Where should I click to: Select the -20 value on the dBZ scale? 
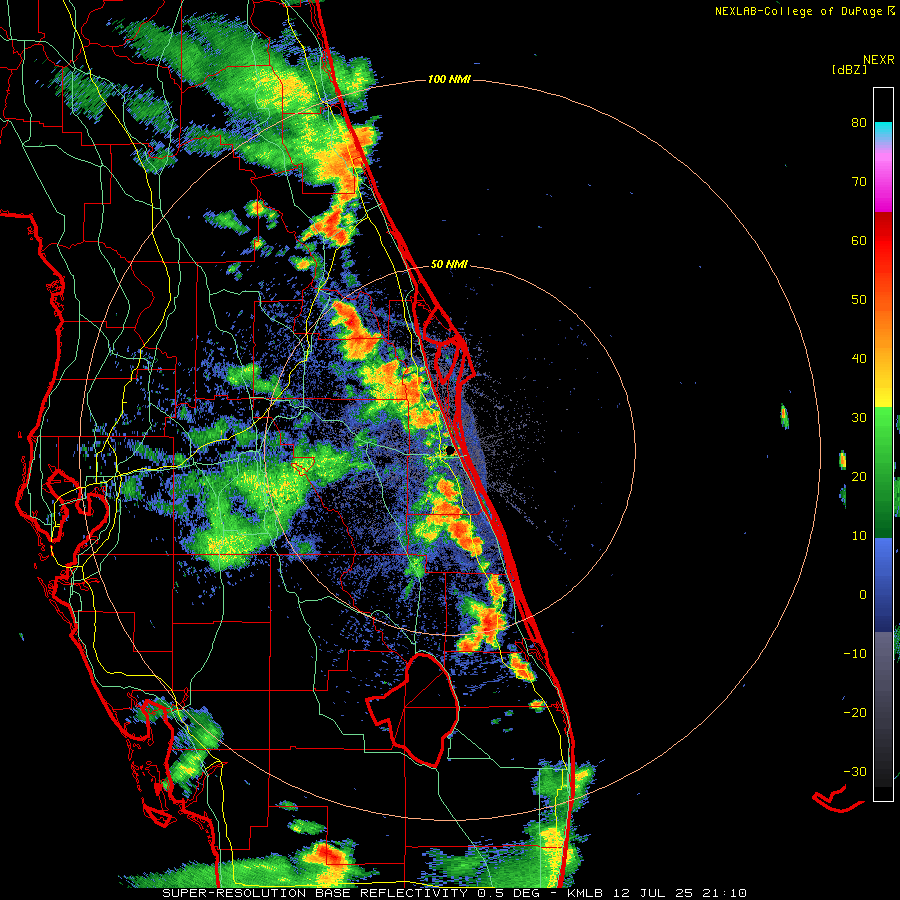tap(855, 712)
